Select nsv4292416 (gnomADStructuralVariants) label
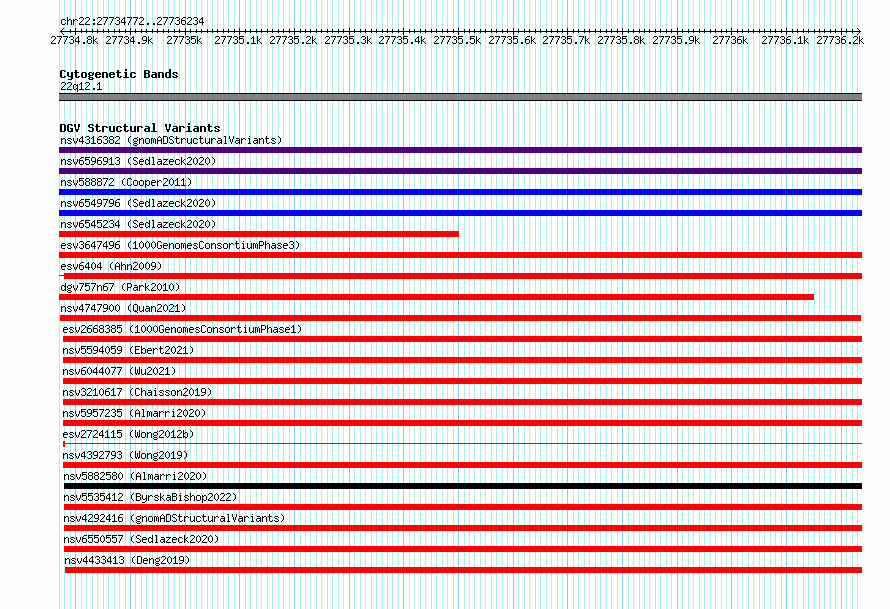The width and height of the screenshot is (890, 609). (x=174, y=518)
